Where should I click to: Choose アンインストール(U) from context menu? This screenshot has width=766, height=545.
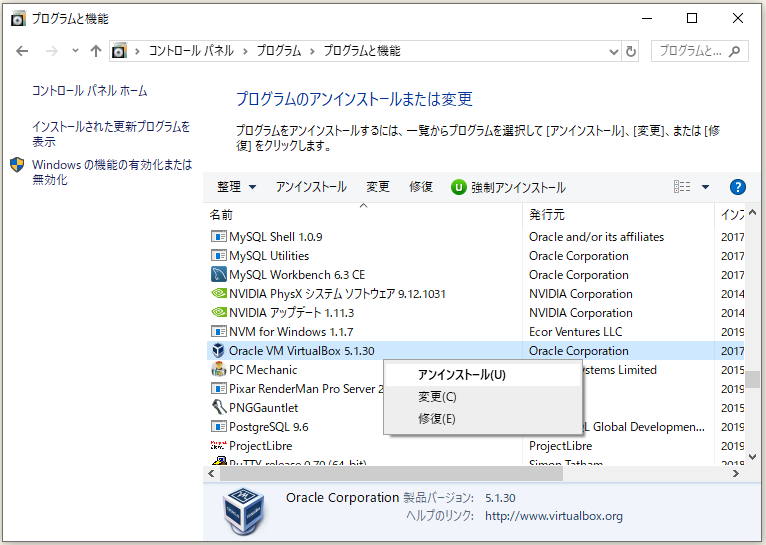[x=482, y=375]
